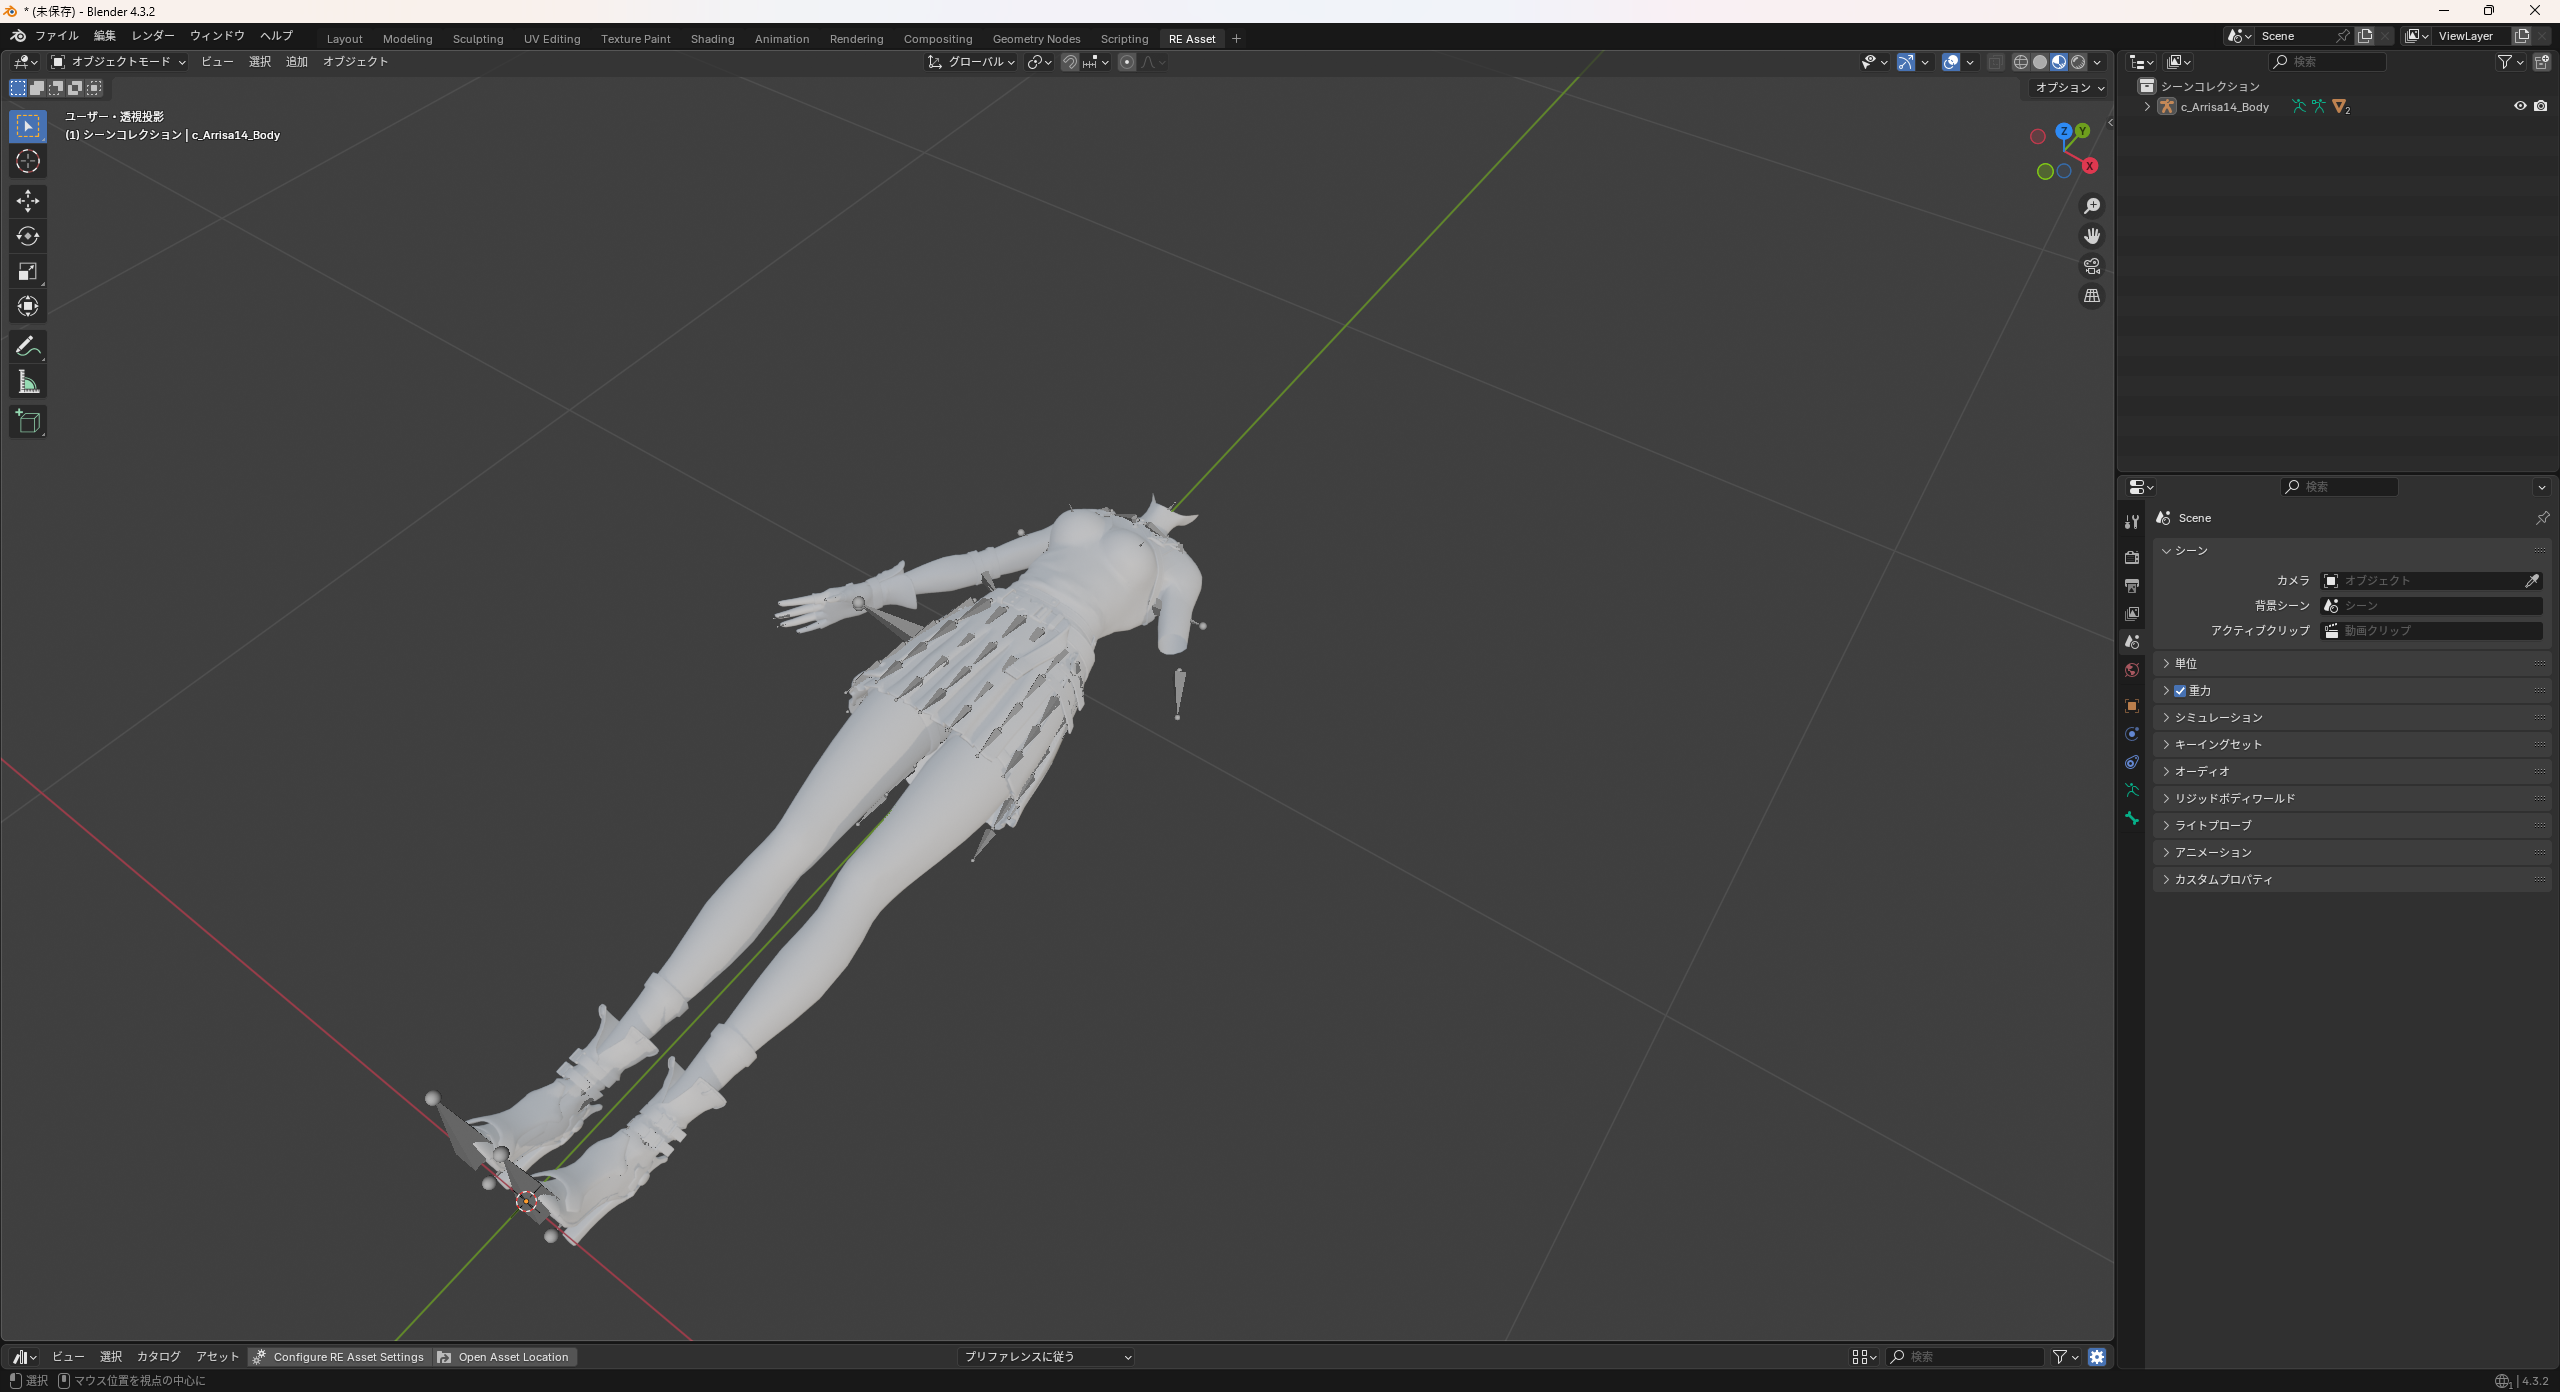Expand the リジッドボディワールド panel
Image resolution: width=2560 pixels, height=1392 pixels.
[2234, 799]
